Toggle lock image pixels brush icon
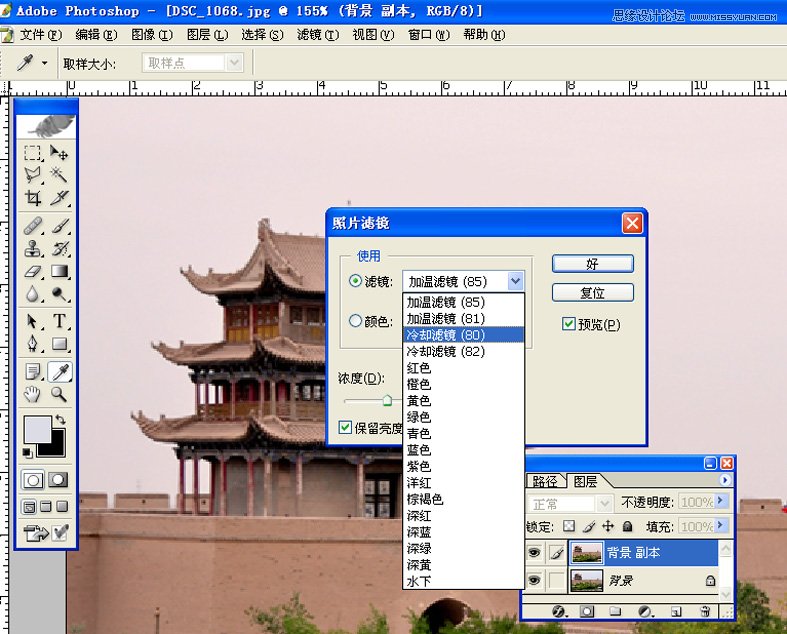 click(x=589, y=526)
